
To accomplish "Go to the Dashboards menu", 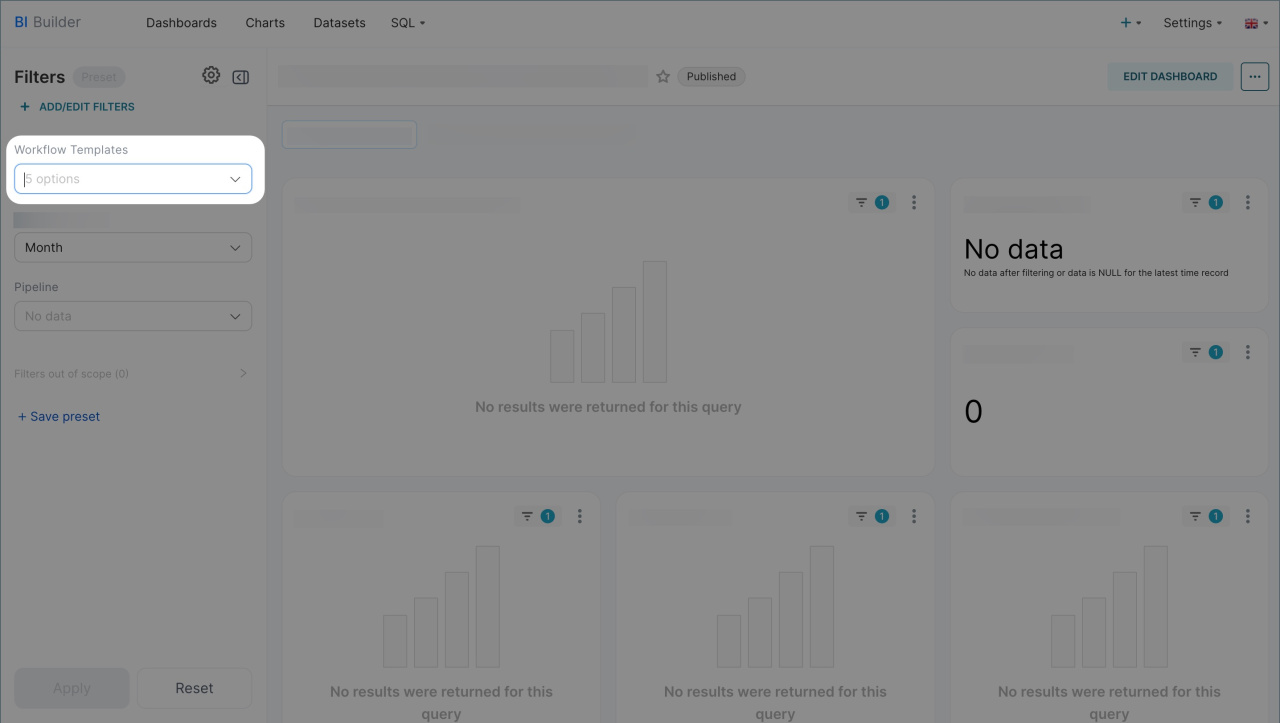I will coord(181,23).
